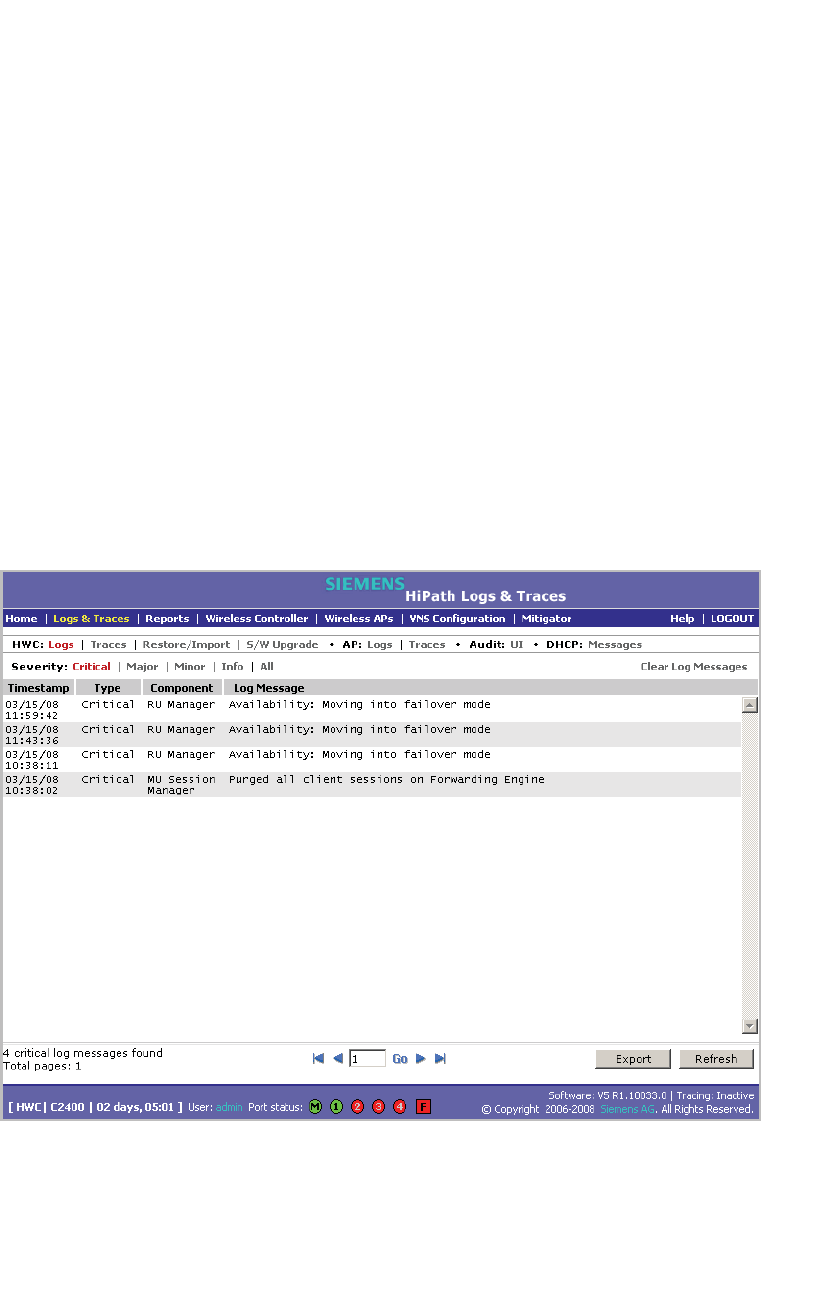Click Purged all client sessions message
The height and width of the screenshot is (1313, 814).
coord(387,779)
